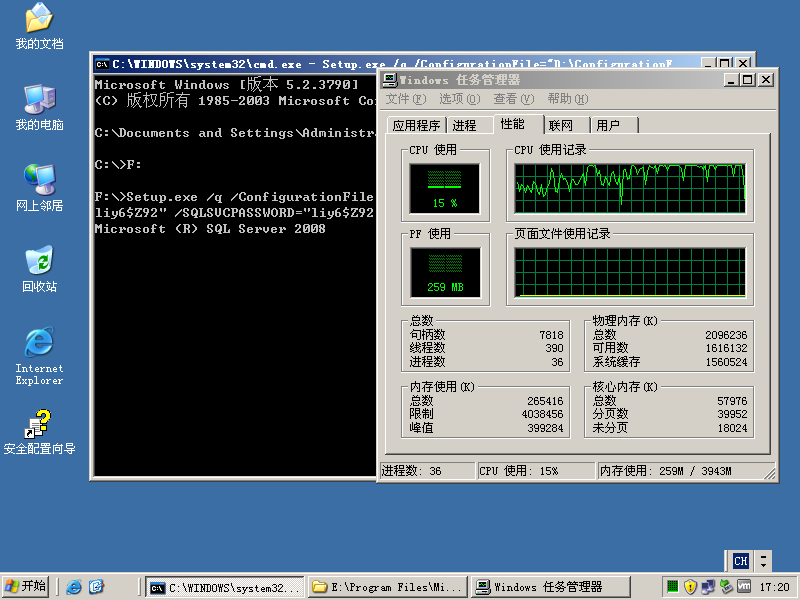Click the 进程数 value 36 in 总数 group
The height and width of the screenshot is (600, 800).
tap(557, 362)
